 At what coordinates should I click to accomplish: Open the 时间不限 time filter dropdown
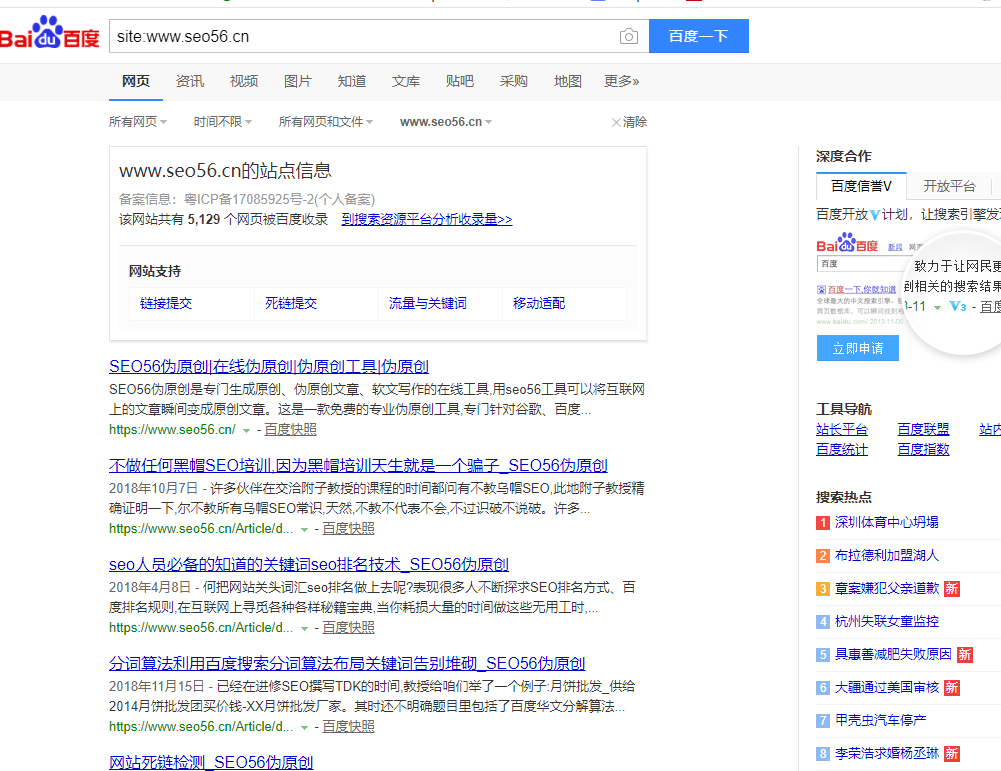coord(223,122)
